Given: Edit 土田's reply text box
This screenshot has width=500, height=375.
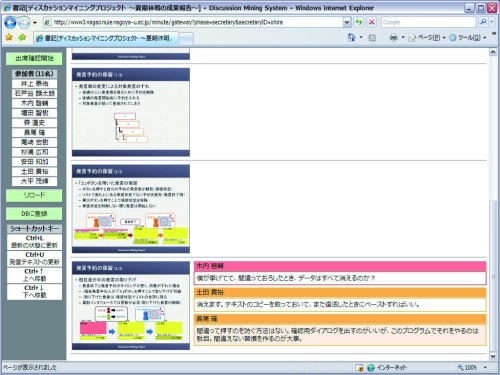Looking at the screenshot, I should 340,304.
